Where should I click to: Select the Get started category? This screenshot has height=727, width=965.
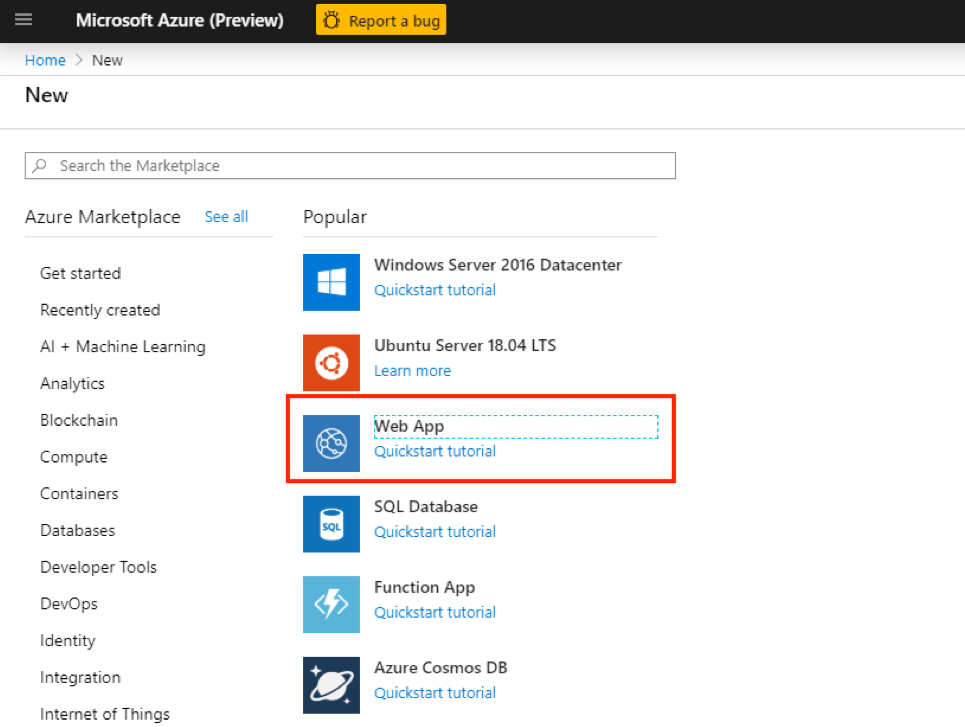coord(80,273)
